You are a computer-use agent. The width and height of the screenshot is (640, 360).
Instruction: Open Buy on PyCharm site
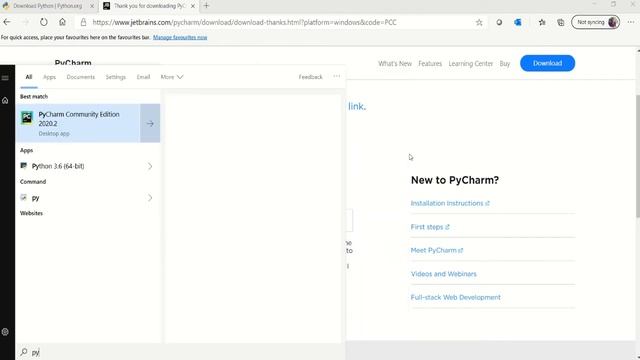[x=504, y=64]
